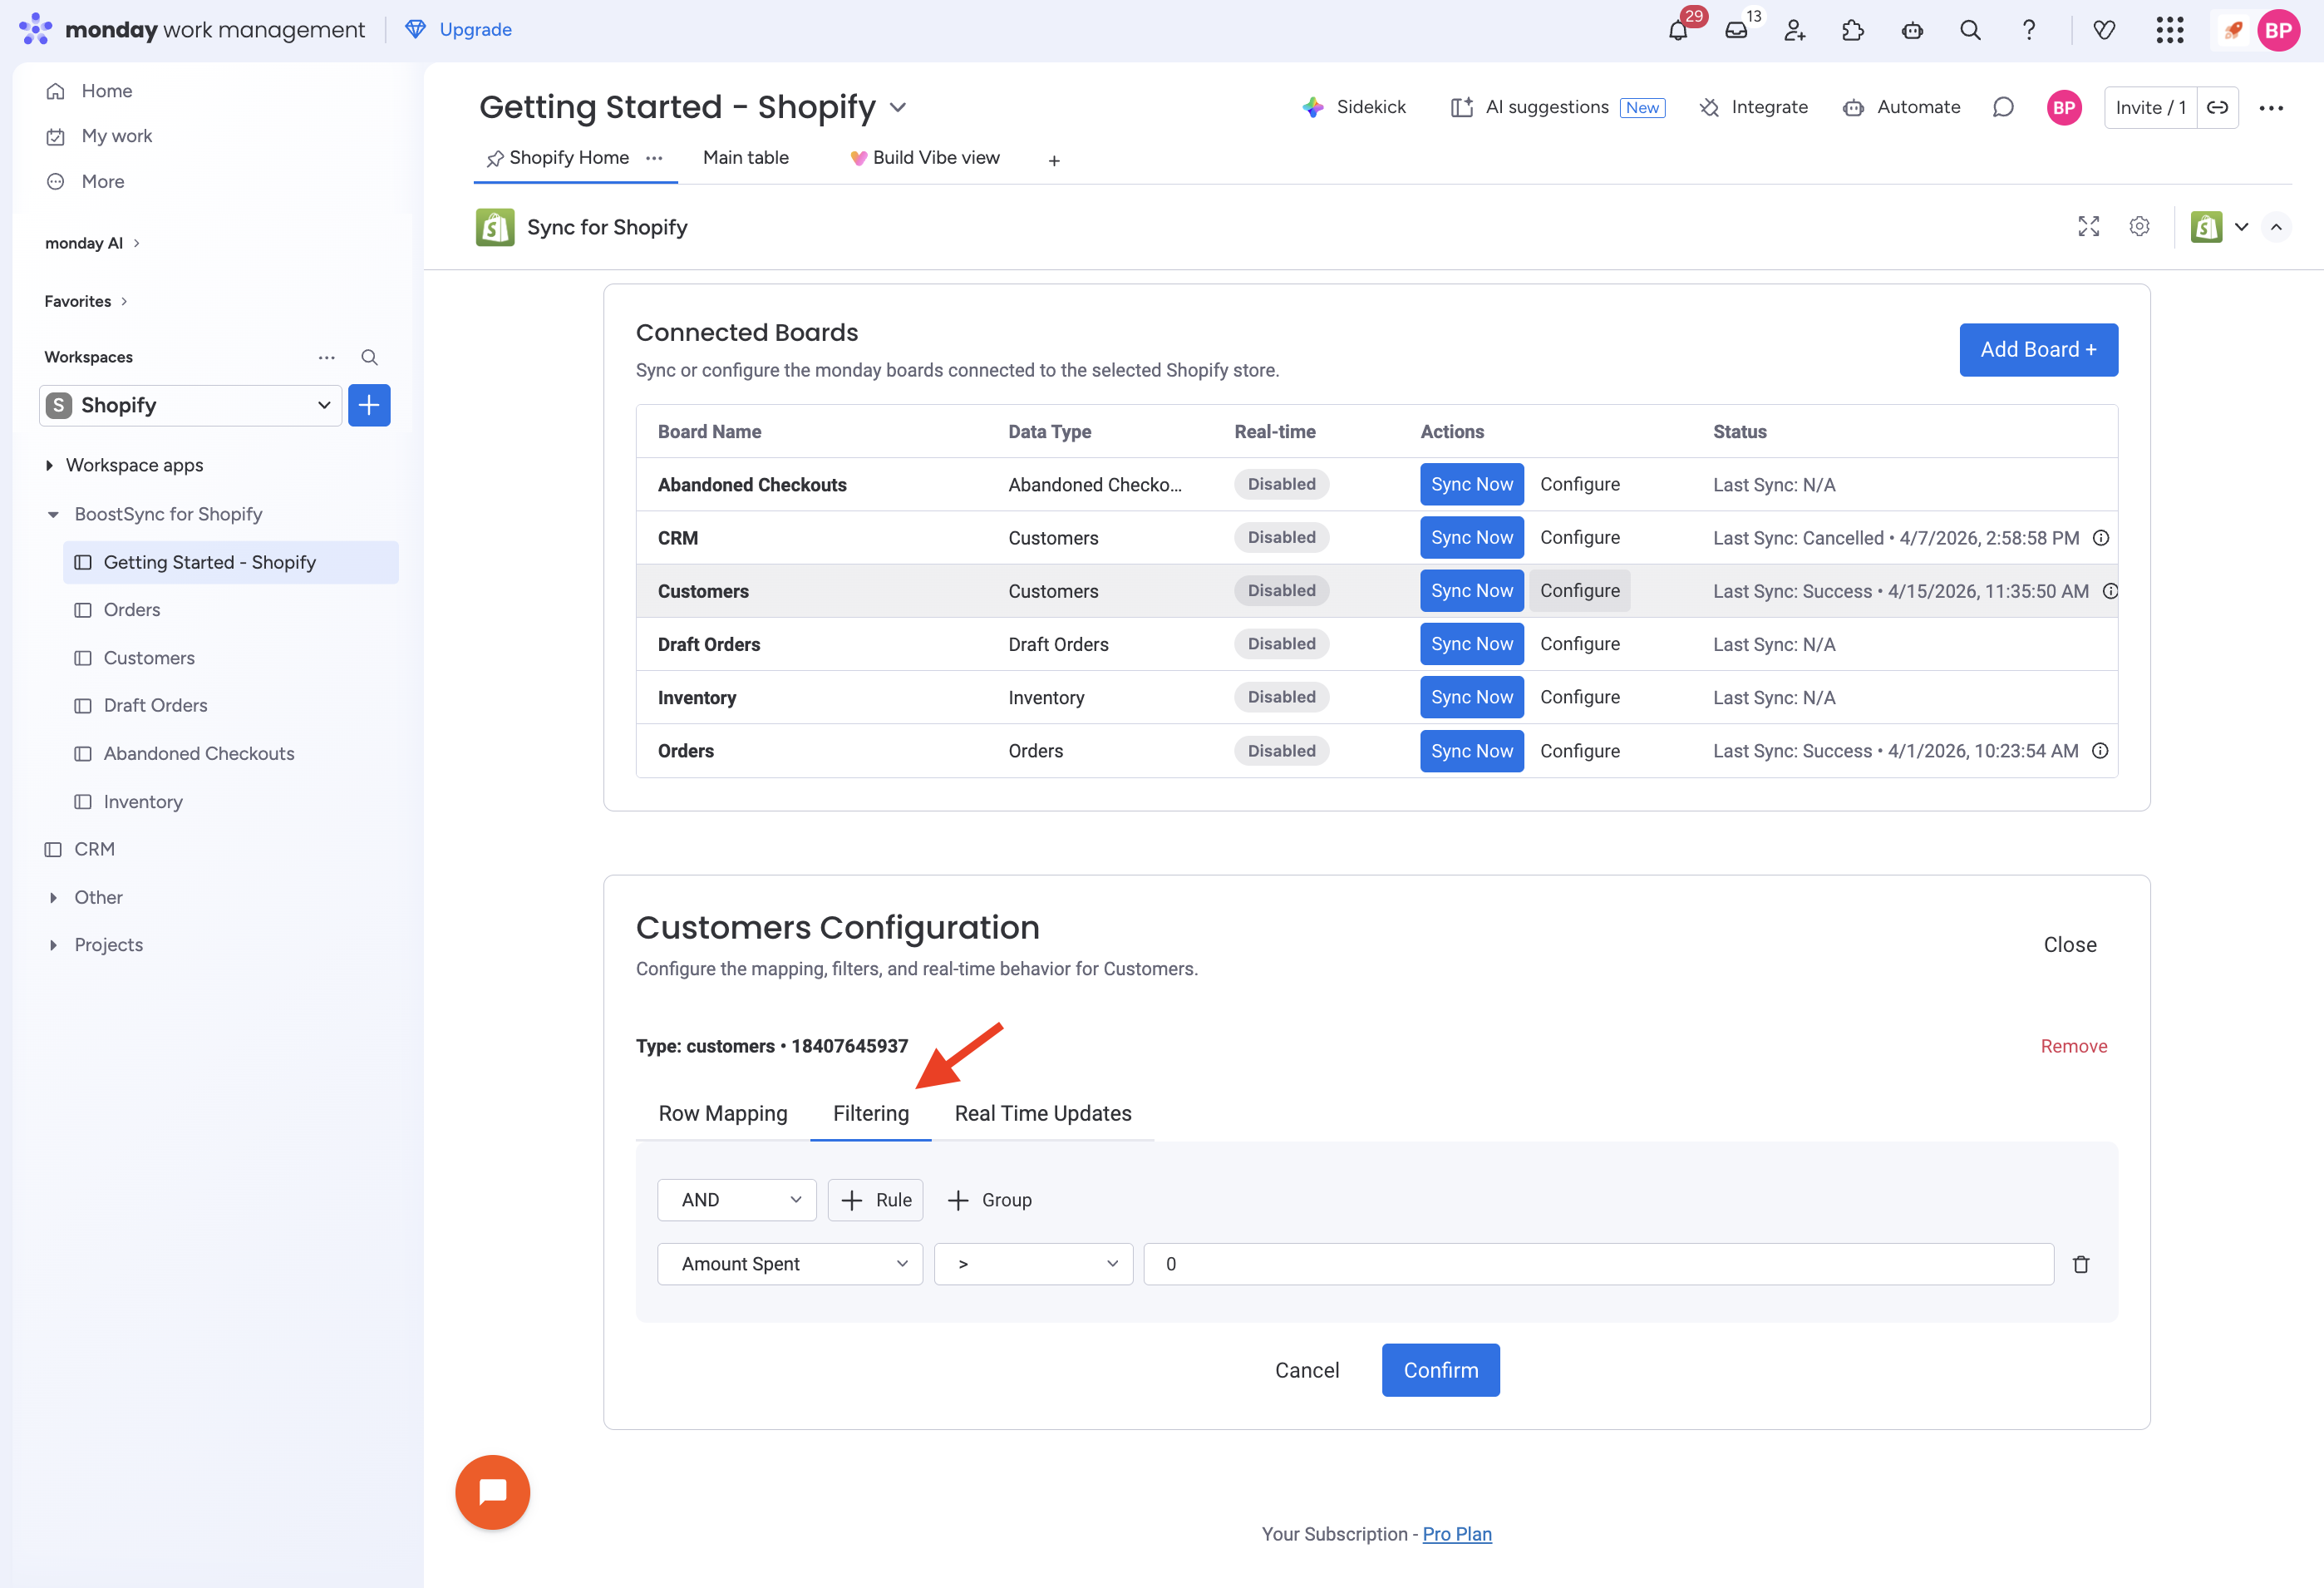Close the Customers Configuration panel
The height and width of the screenshot is (1588, 2324).
(2069, 945)
